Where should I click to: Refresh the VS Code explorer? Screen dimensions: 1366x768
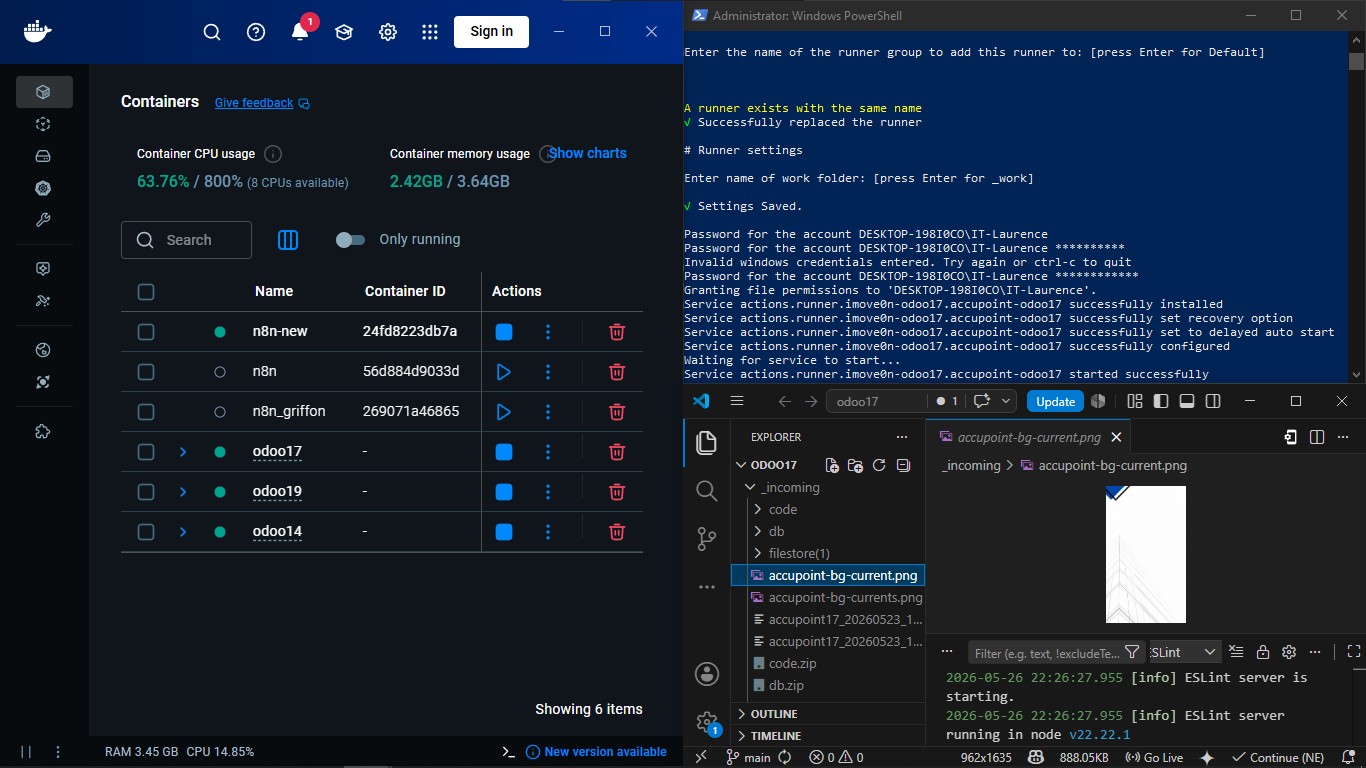click(879, 465)
